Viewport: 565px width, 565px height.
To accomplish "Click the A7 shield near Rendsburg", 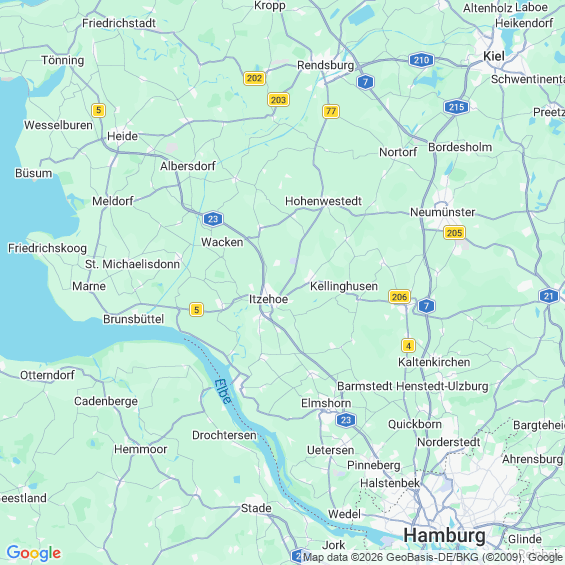I will pos(365,82).
